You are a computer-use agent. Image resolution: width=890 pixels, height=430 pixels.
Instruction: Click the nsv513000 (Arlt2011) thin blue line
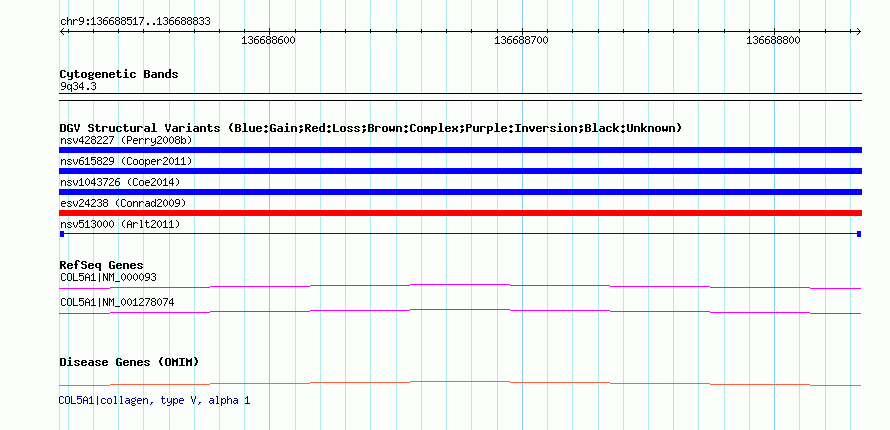click(x=460, y=234)
